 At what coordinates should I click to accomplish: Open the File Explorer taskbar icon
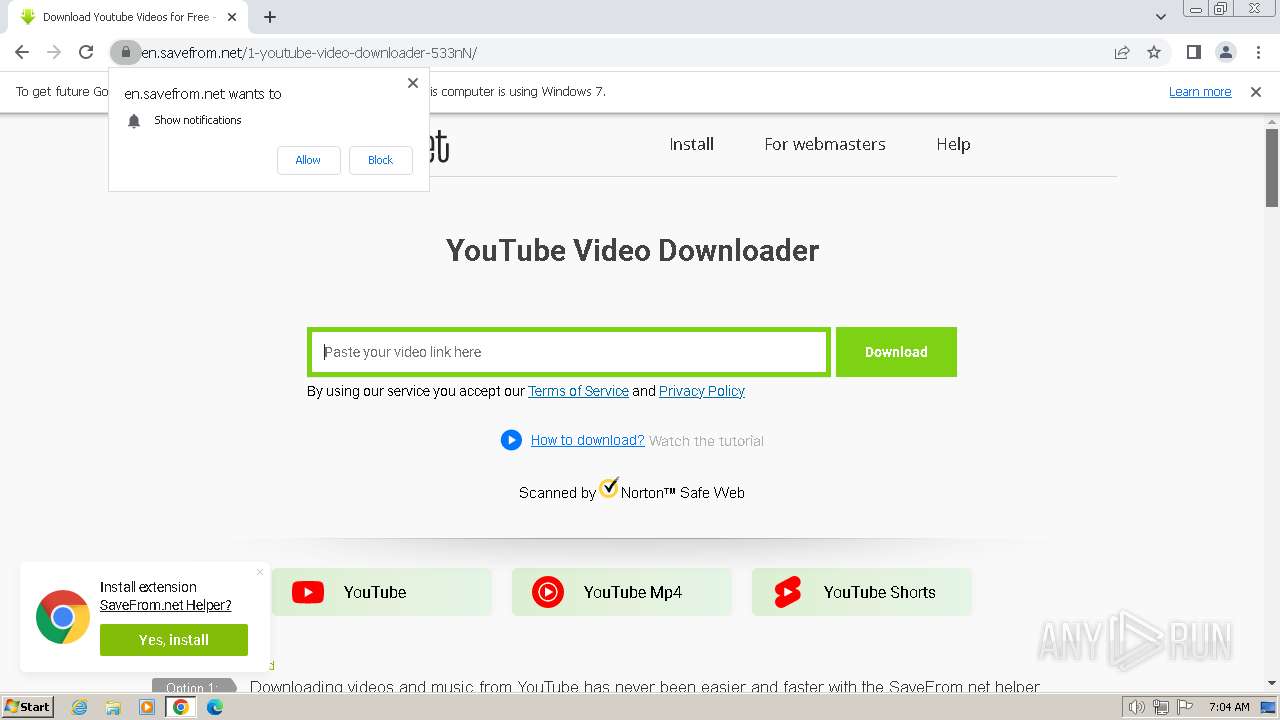[113, 707]
